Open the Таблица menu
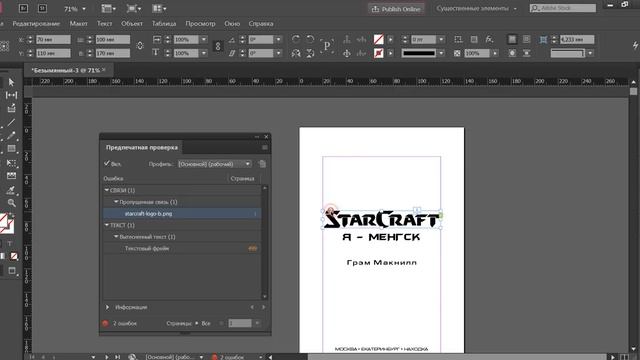 click(x=164, y=24)
